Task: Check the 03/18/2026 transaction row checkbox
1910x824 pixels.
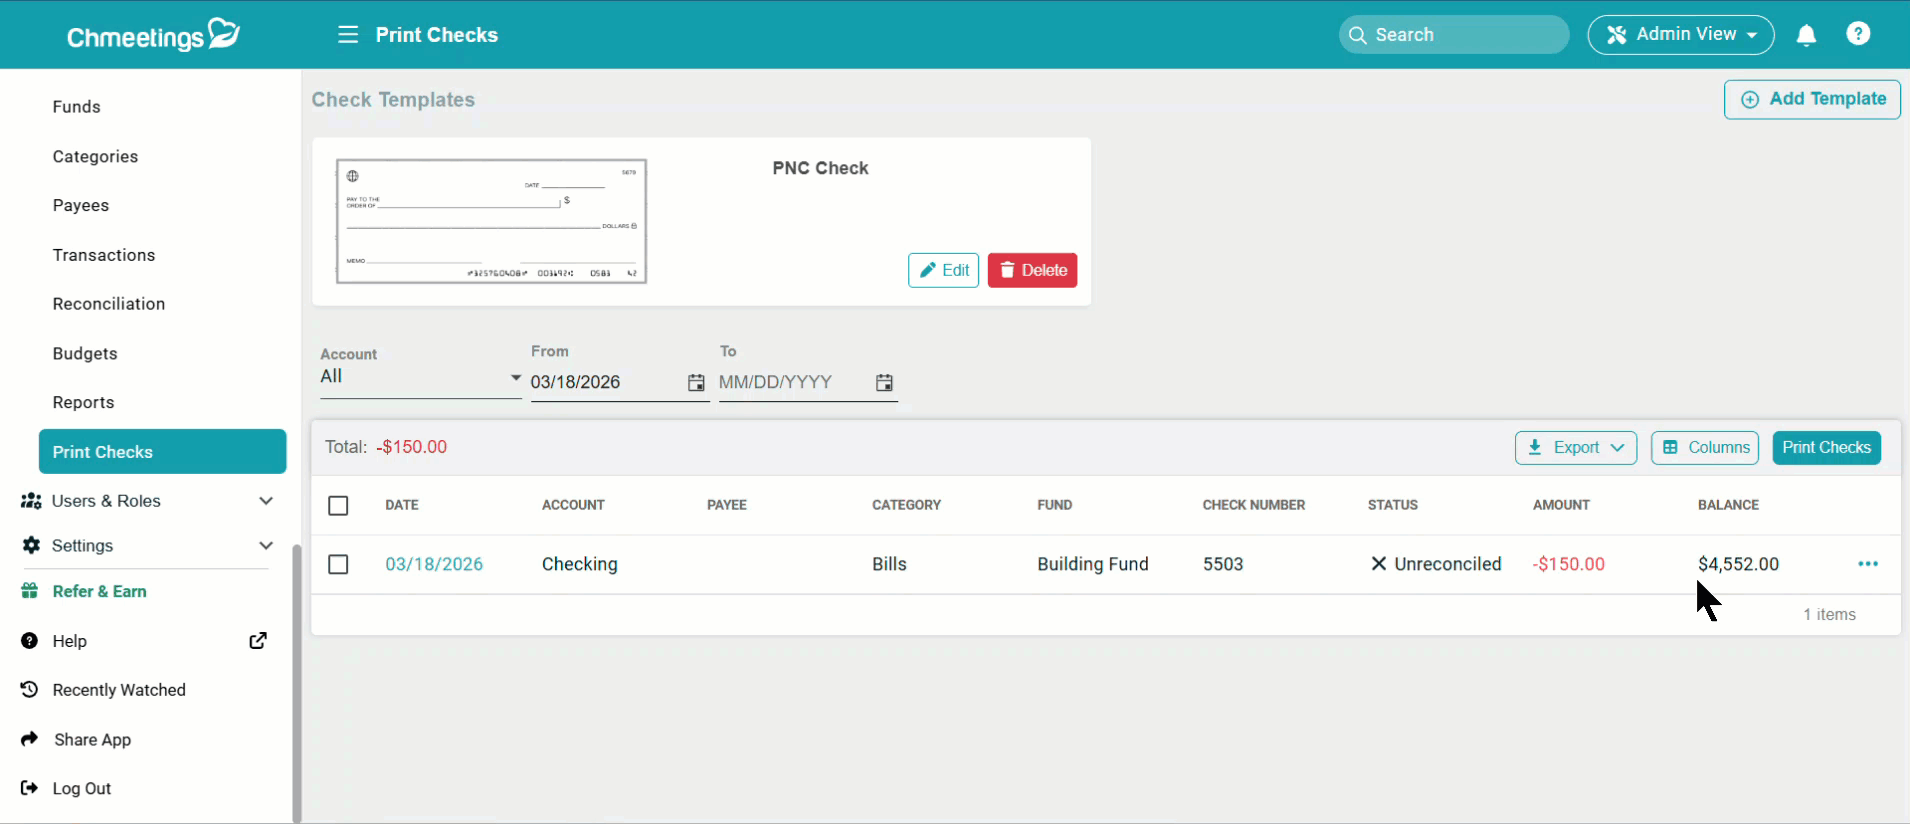Action: click(338, 564)
